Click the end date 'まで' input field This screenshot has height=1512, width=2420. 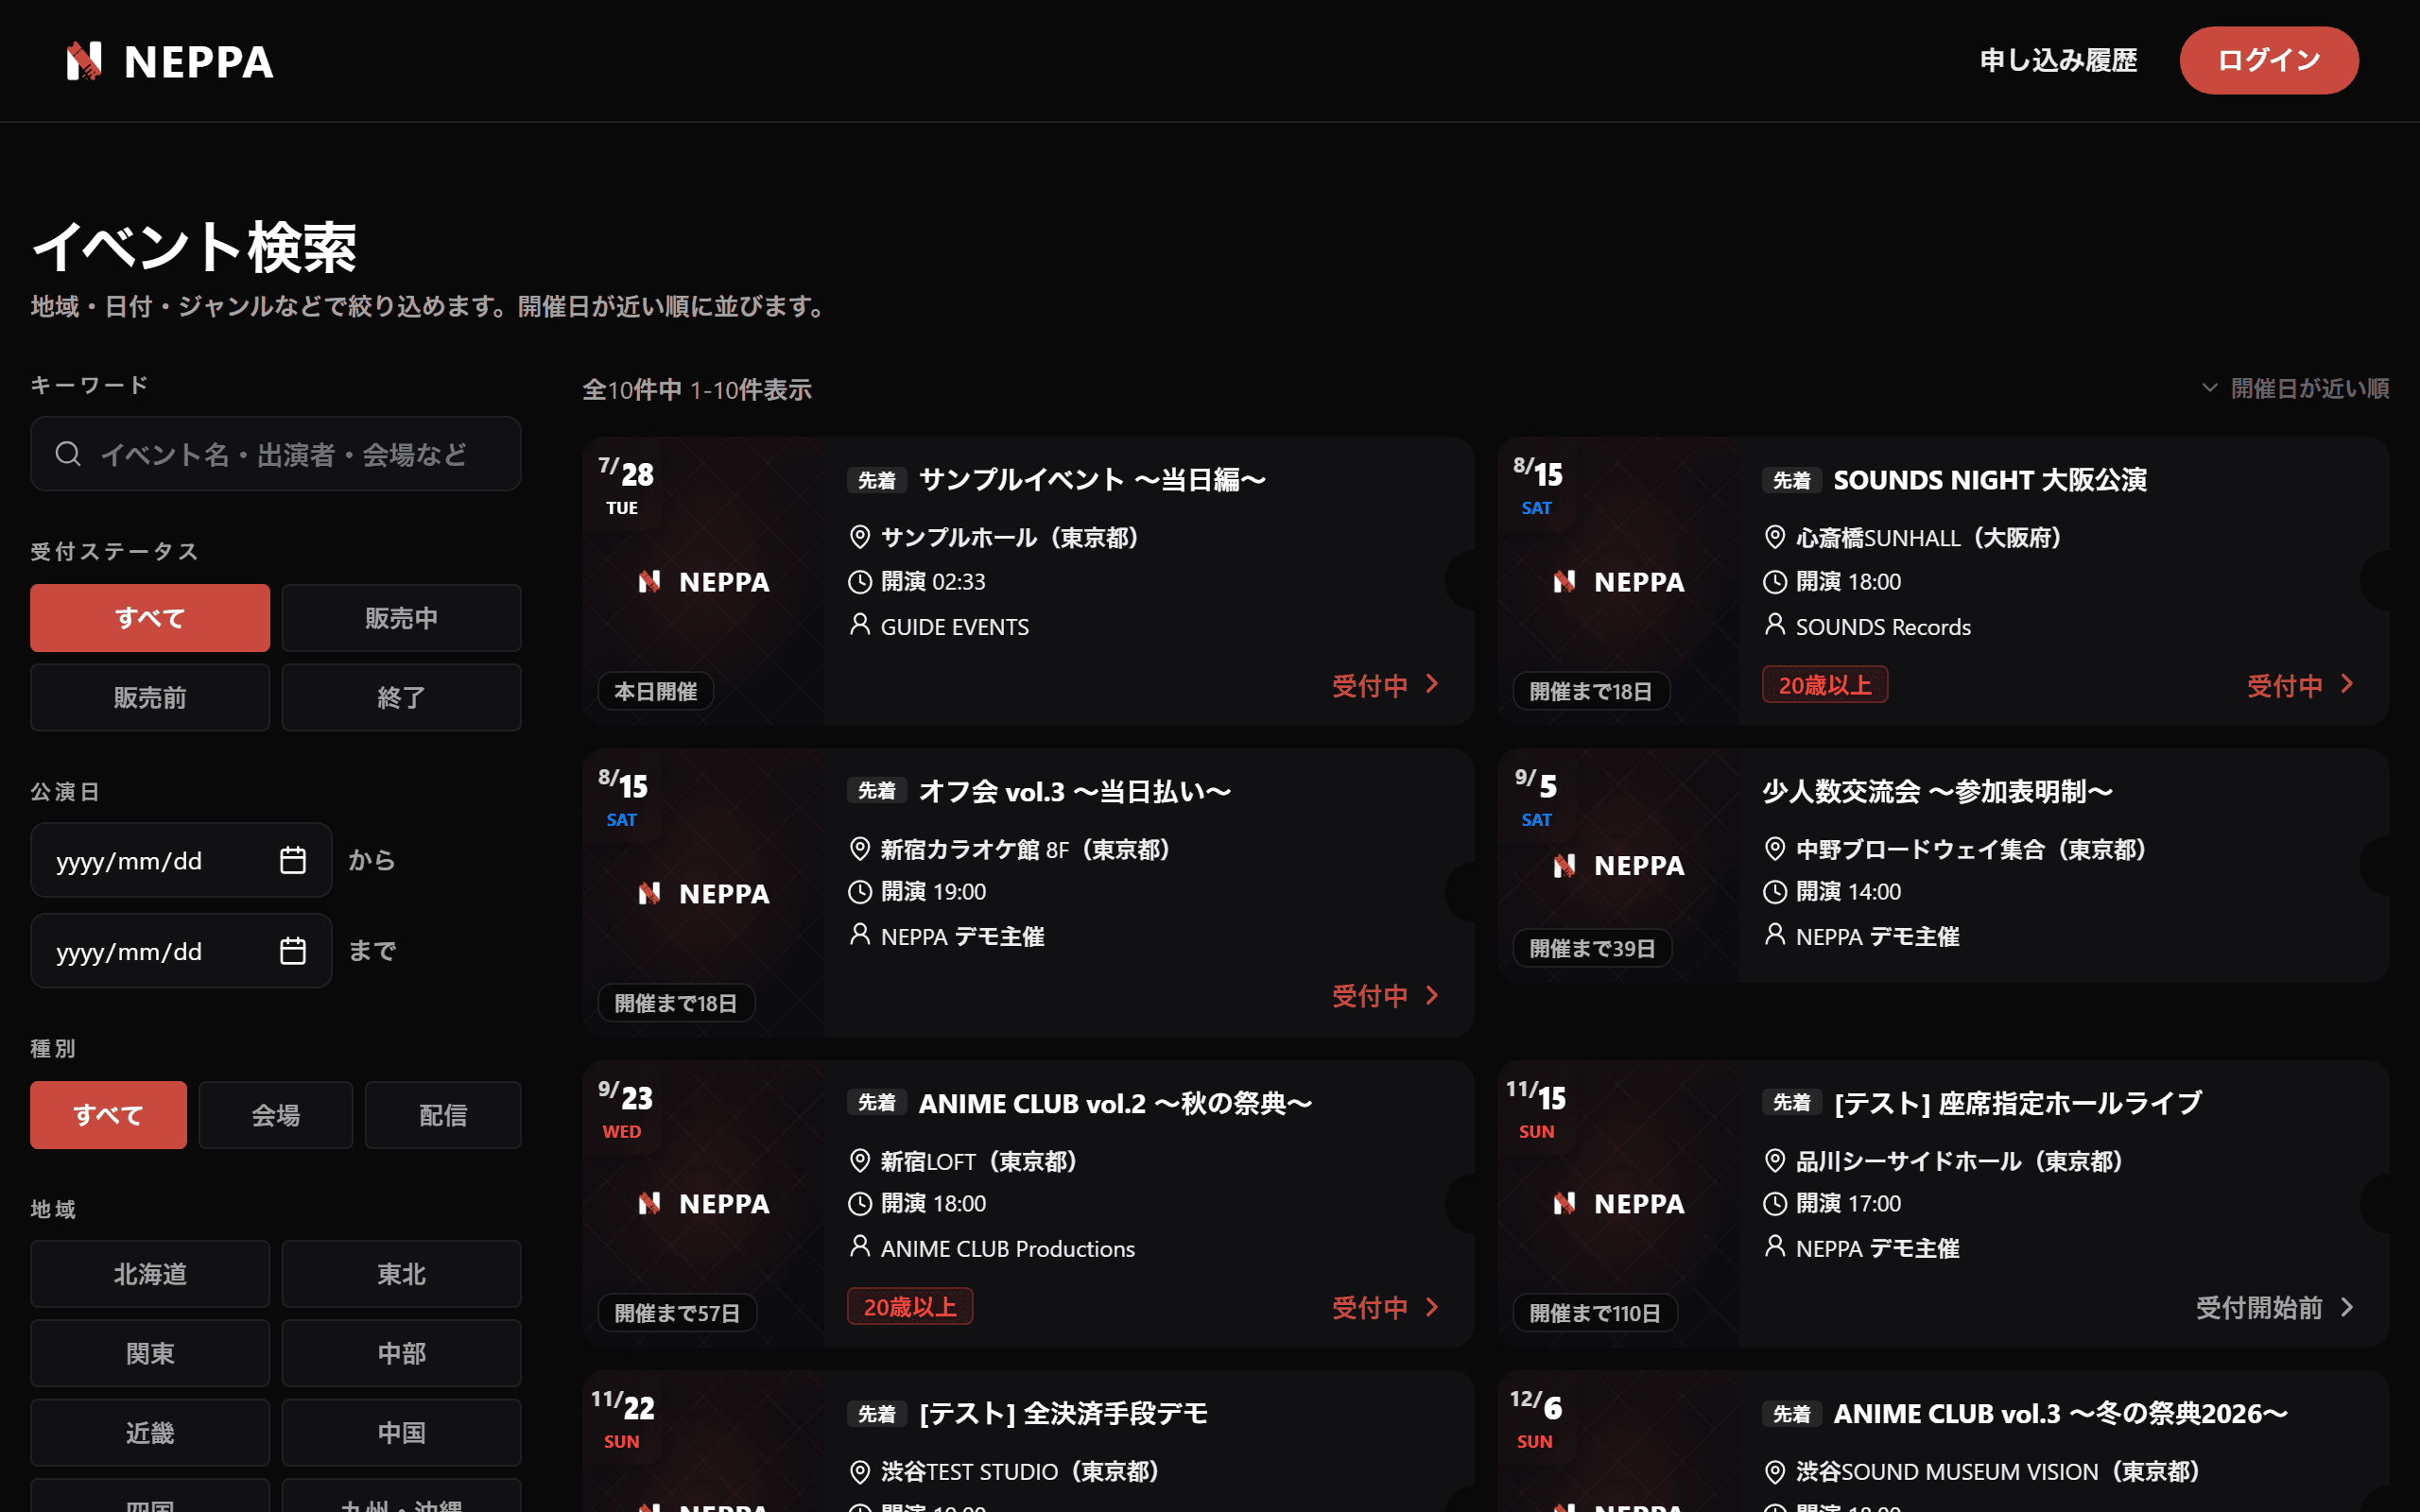pos(181,951)
